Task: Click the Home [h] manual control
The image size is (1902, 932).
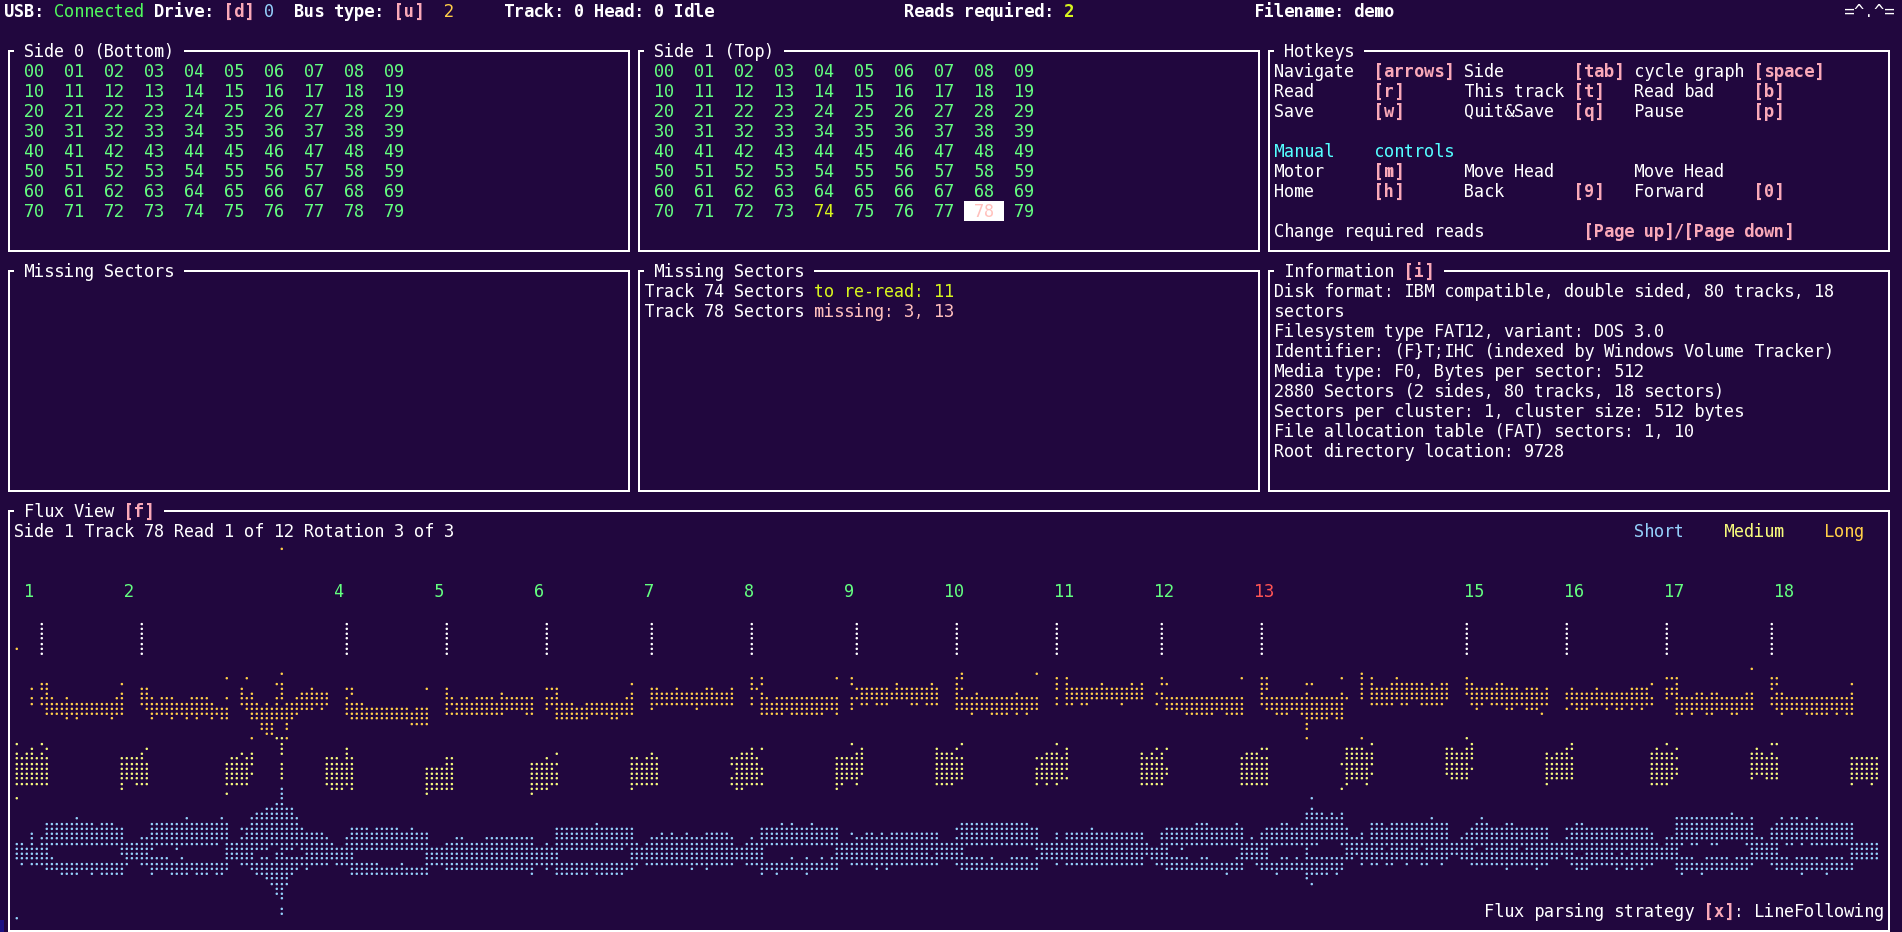Action: tap(1389, 191)
